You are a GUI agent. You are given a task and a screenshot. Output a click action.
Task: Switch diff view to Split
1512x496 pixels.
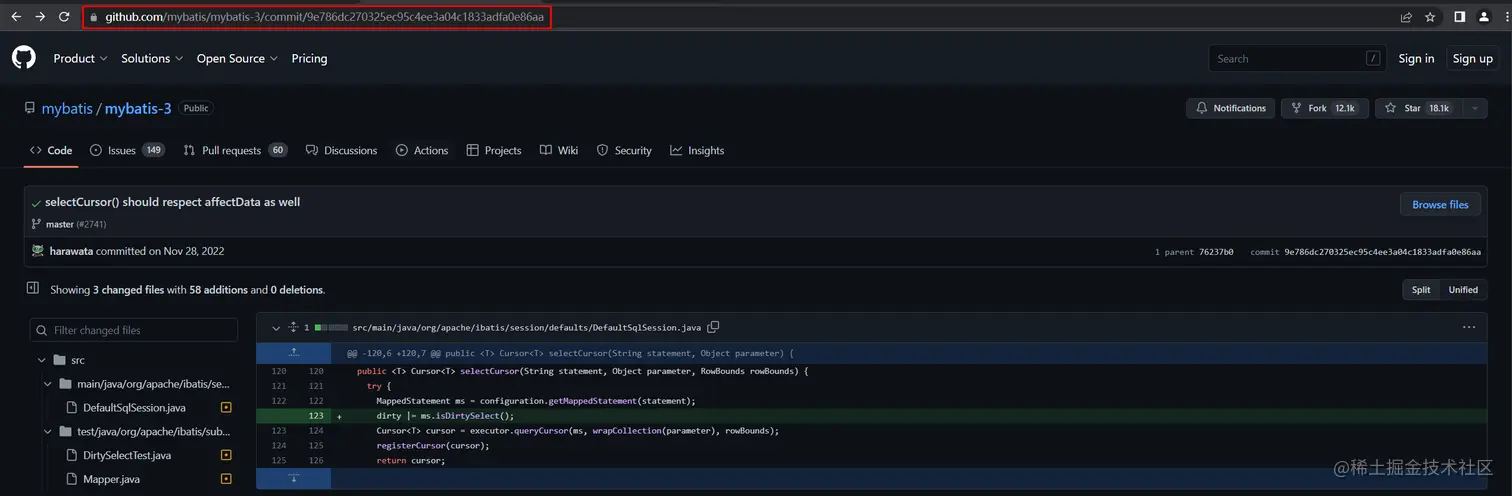1420,289
